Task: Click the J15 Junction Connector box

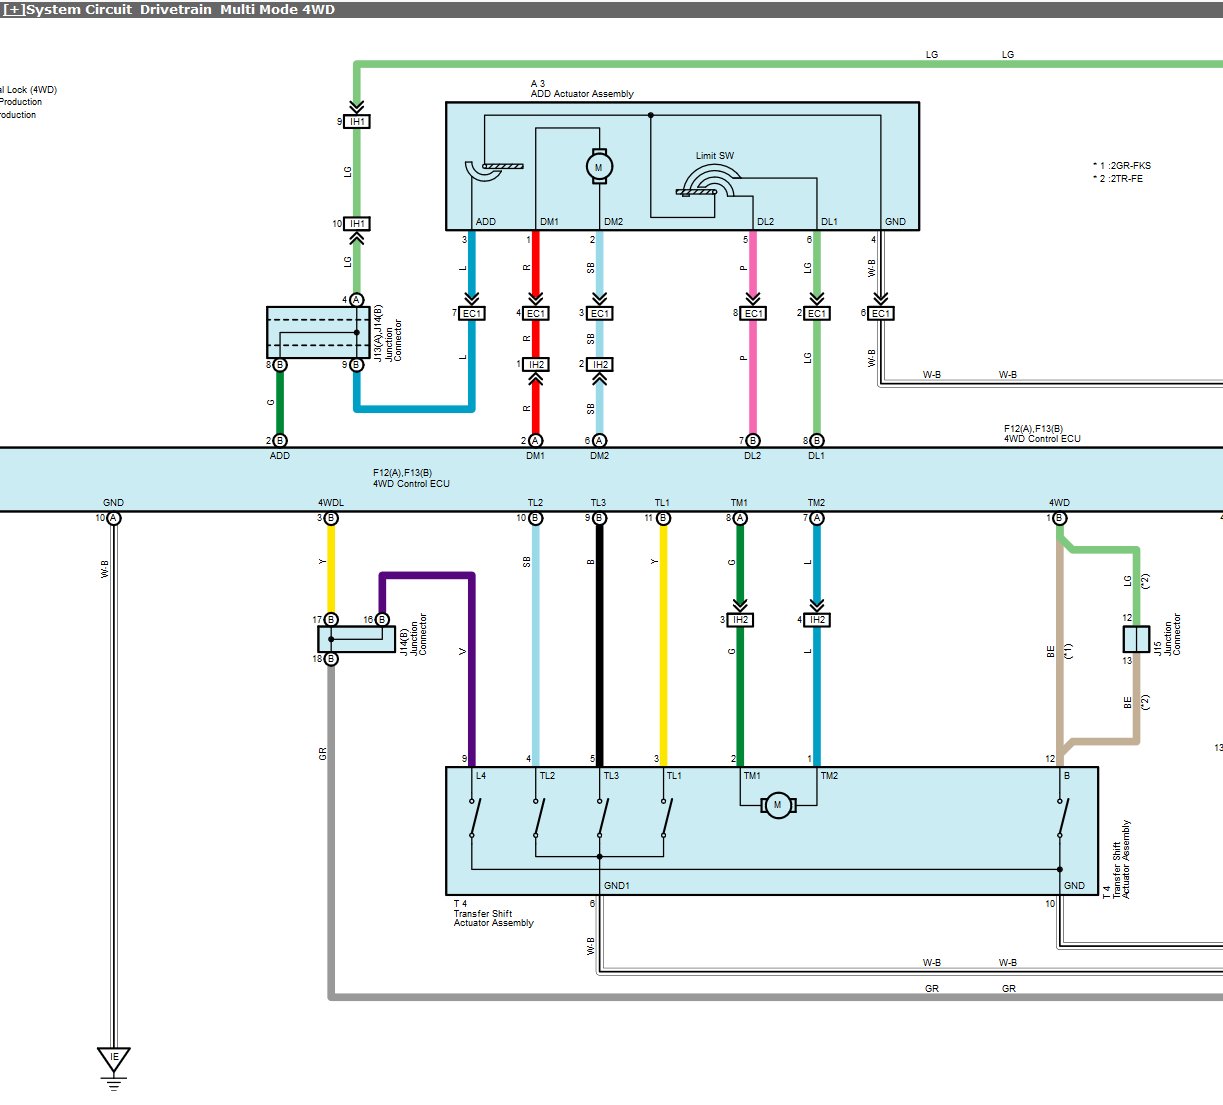Action: click(x=1136, y=639)
